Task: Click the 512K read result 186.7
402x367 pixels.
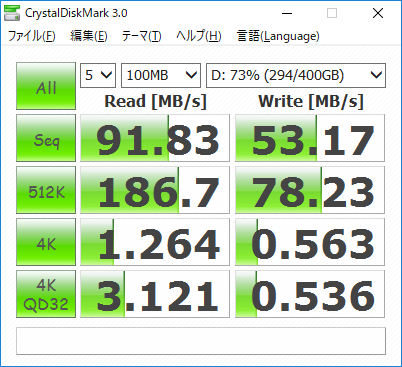Action: [155, 190]
